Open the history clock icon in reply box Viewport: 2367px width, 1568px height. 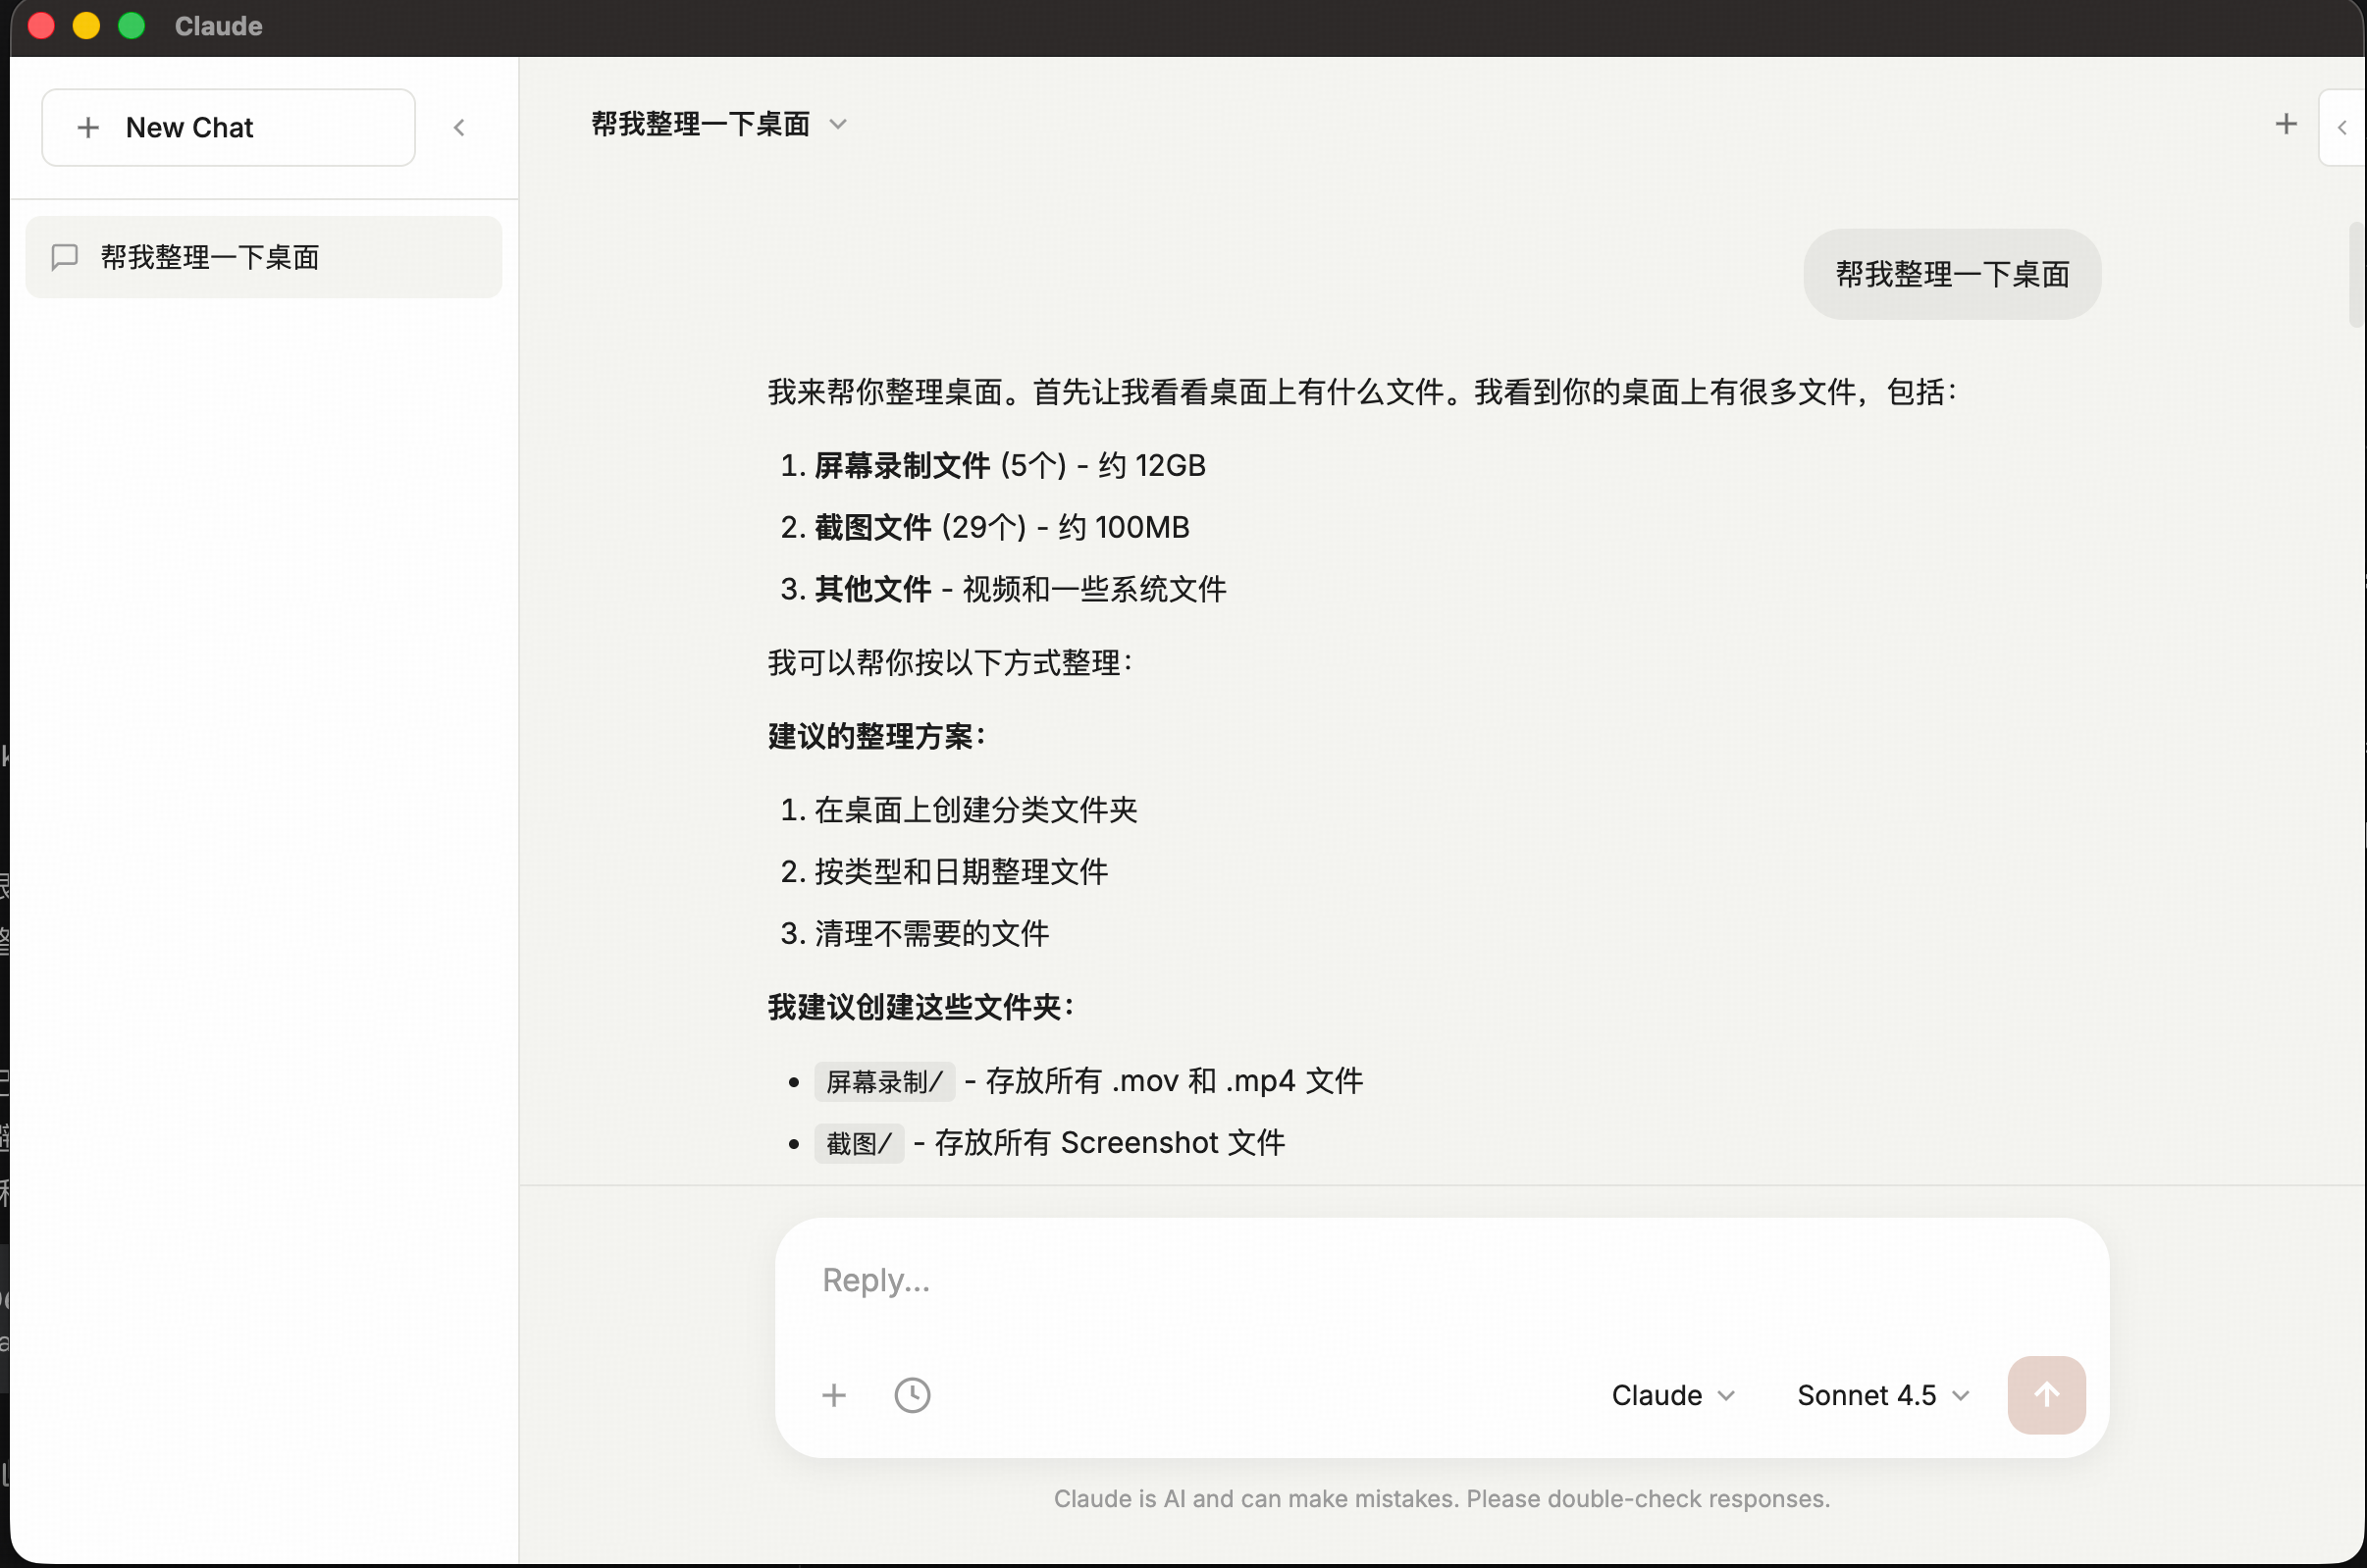tap(911, 1394)
